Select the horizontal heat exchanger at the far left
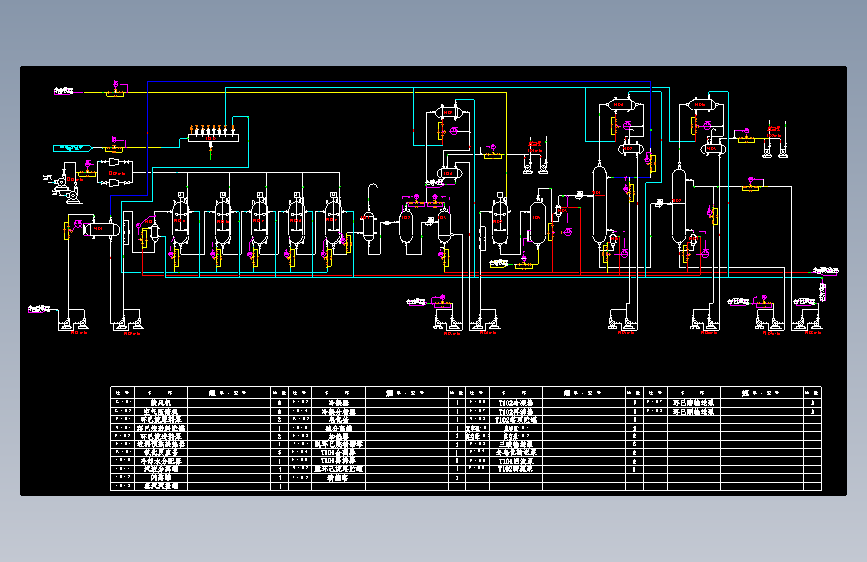Viewport: 867px width, 562px height. coord(100,228)
